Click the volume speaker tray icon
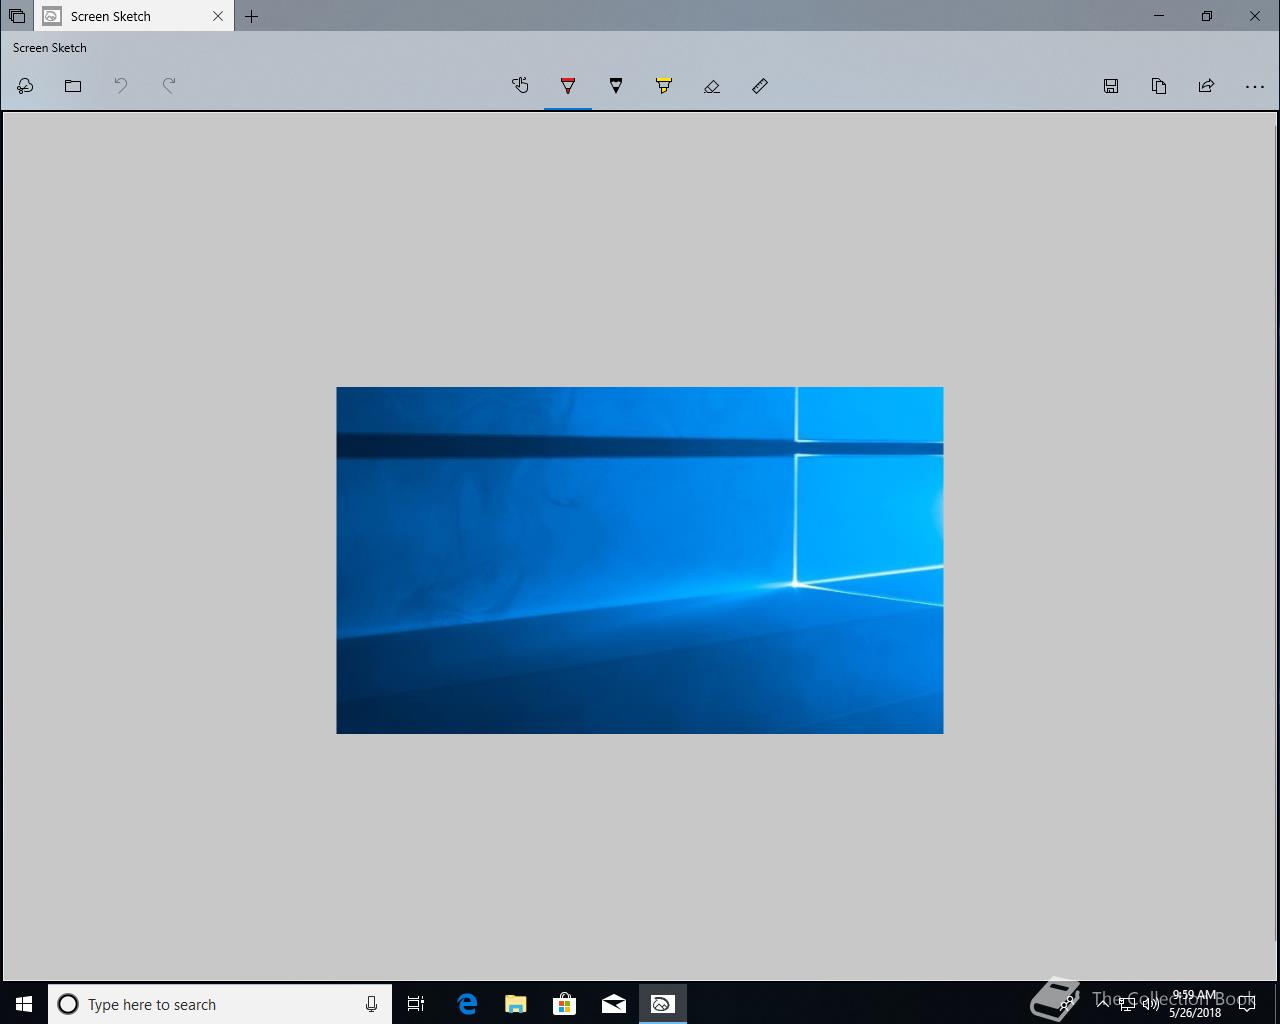Image resolution: width=1280 pixels, height=1024 pixels. (1151, 1004)
